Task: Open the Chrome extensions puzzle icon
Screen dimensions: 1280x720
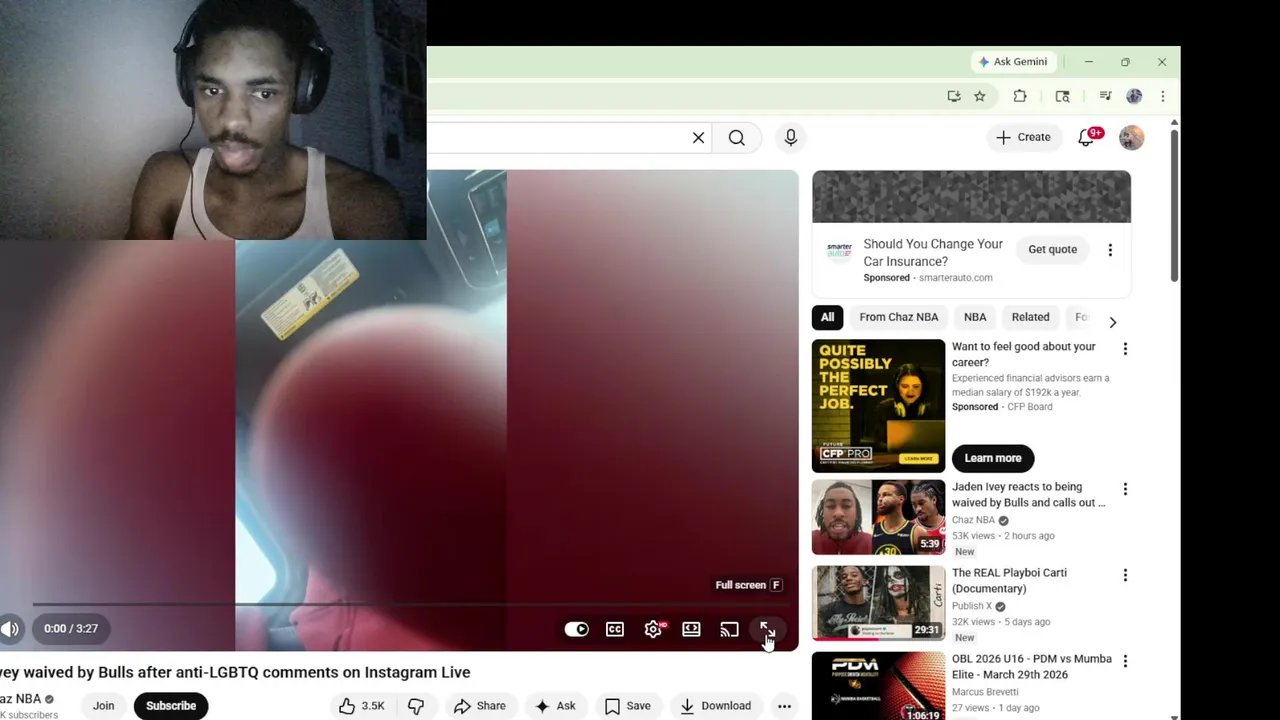Action: [1020, 96]
